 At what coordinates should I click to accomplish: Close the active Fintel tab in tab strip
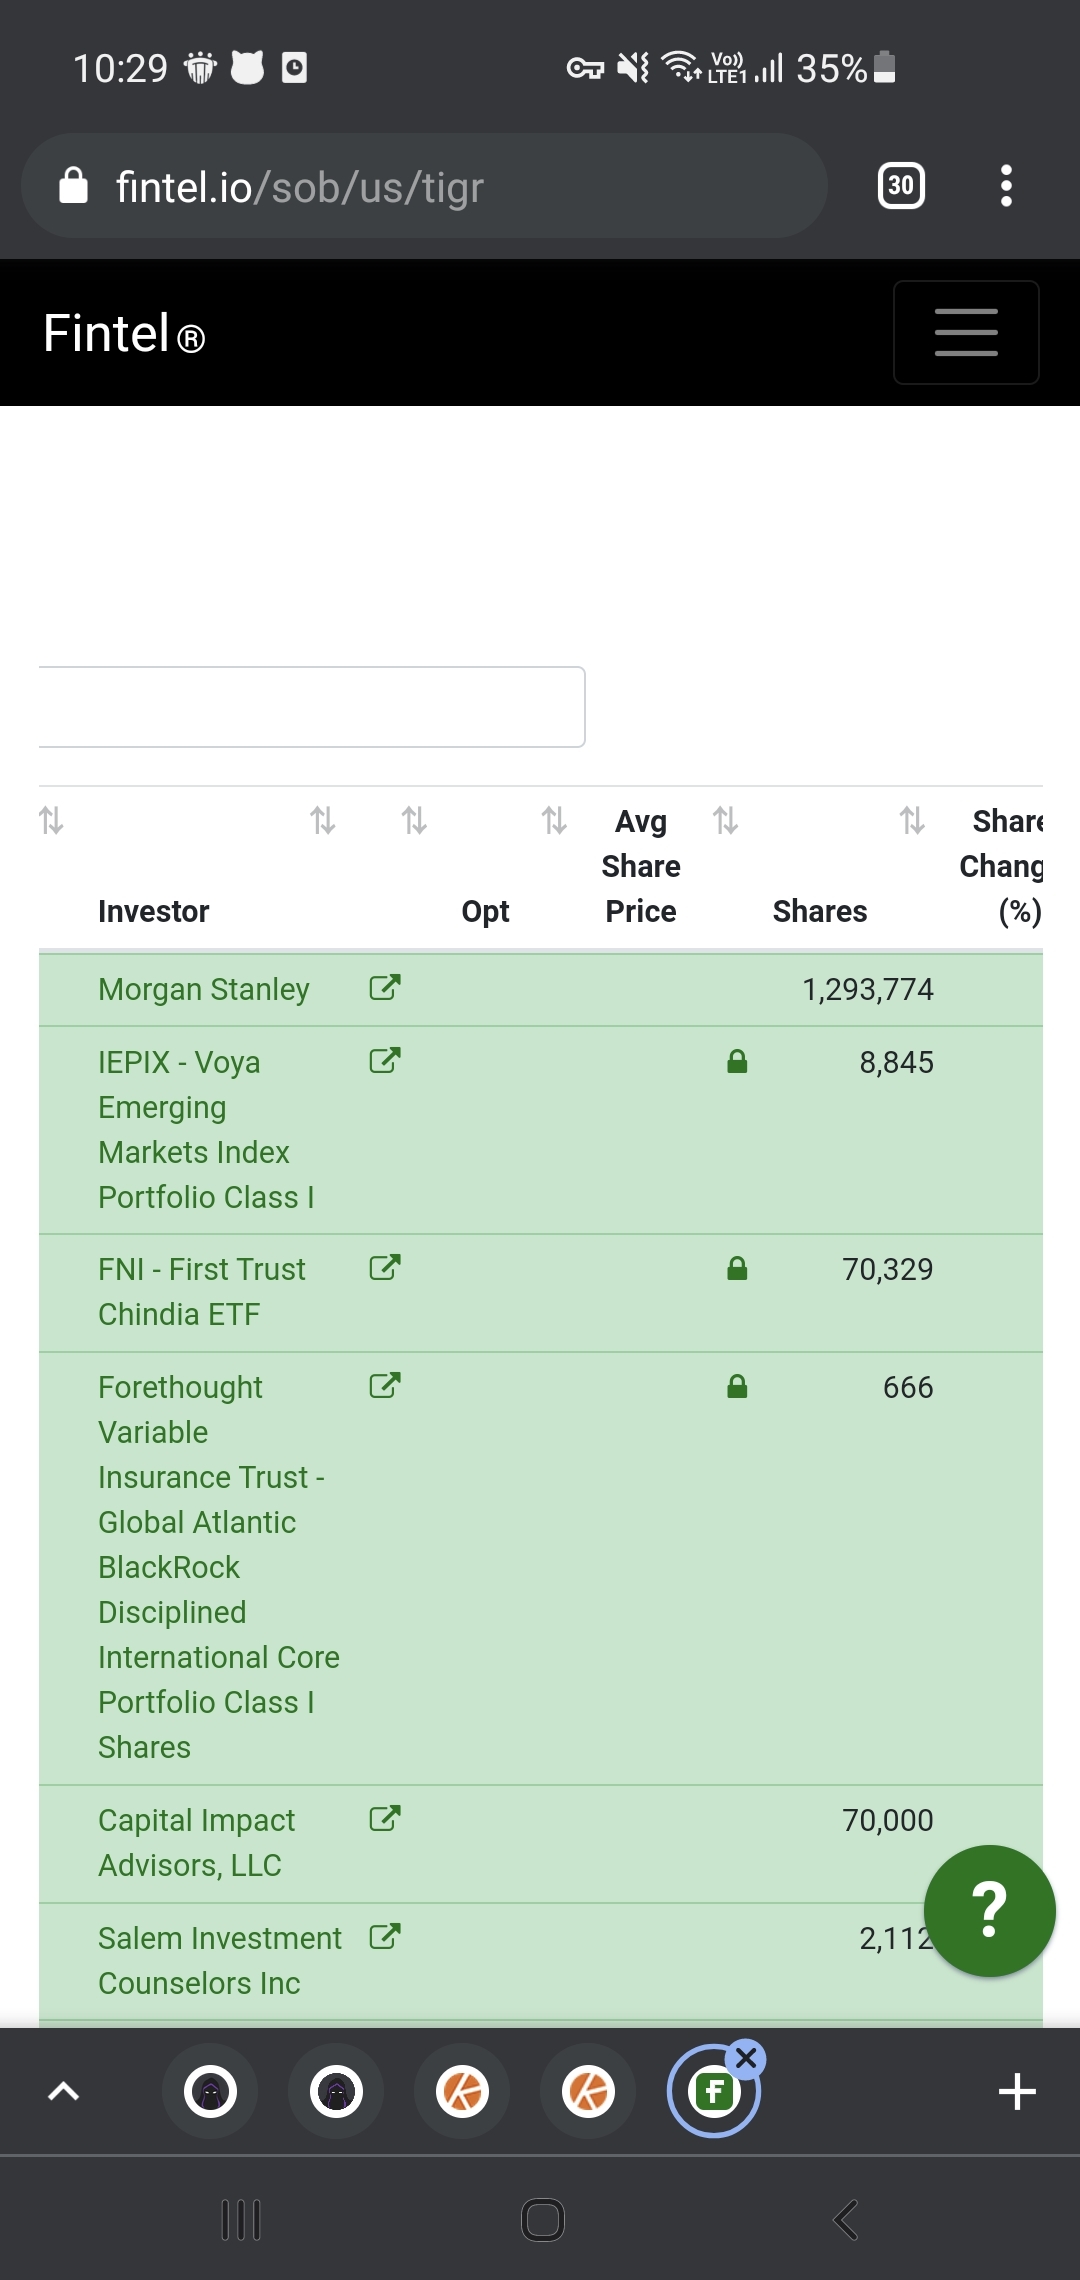(x=746, y=2058)
